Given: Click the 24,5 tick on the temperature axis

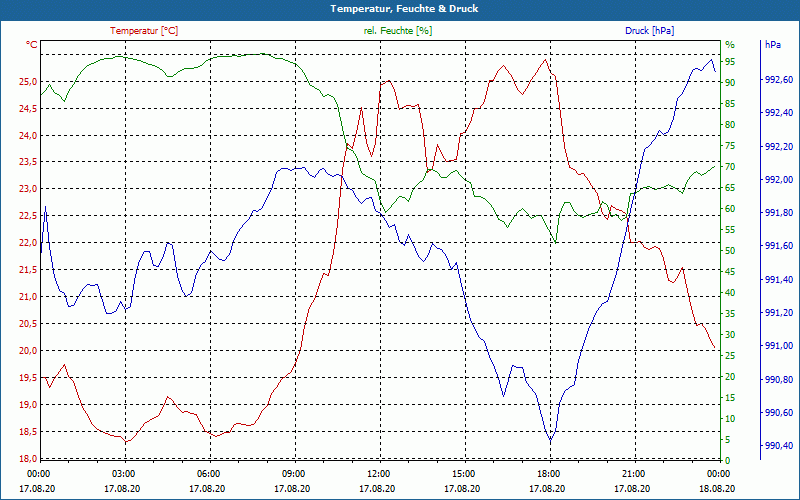Looking at the screenshot, I should (x=29, y=109).
